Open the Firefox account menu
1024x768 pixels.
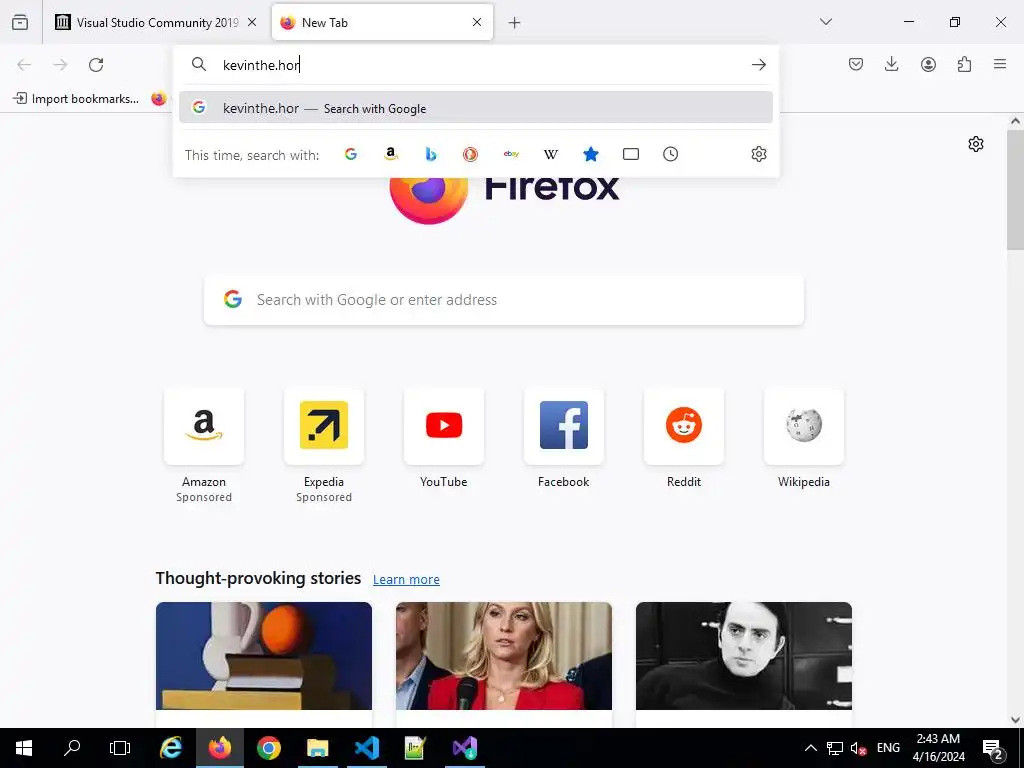pyautogui.click(x=928, y=64)
